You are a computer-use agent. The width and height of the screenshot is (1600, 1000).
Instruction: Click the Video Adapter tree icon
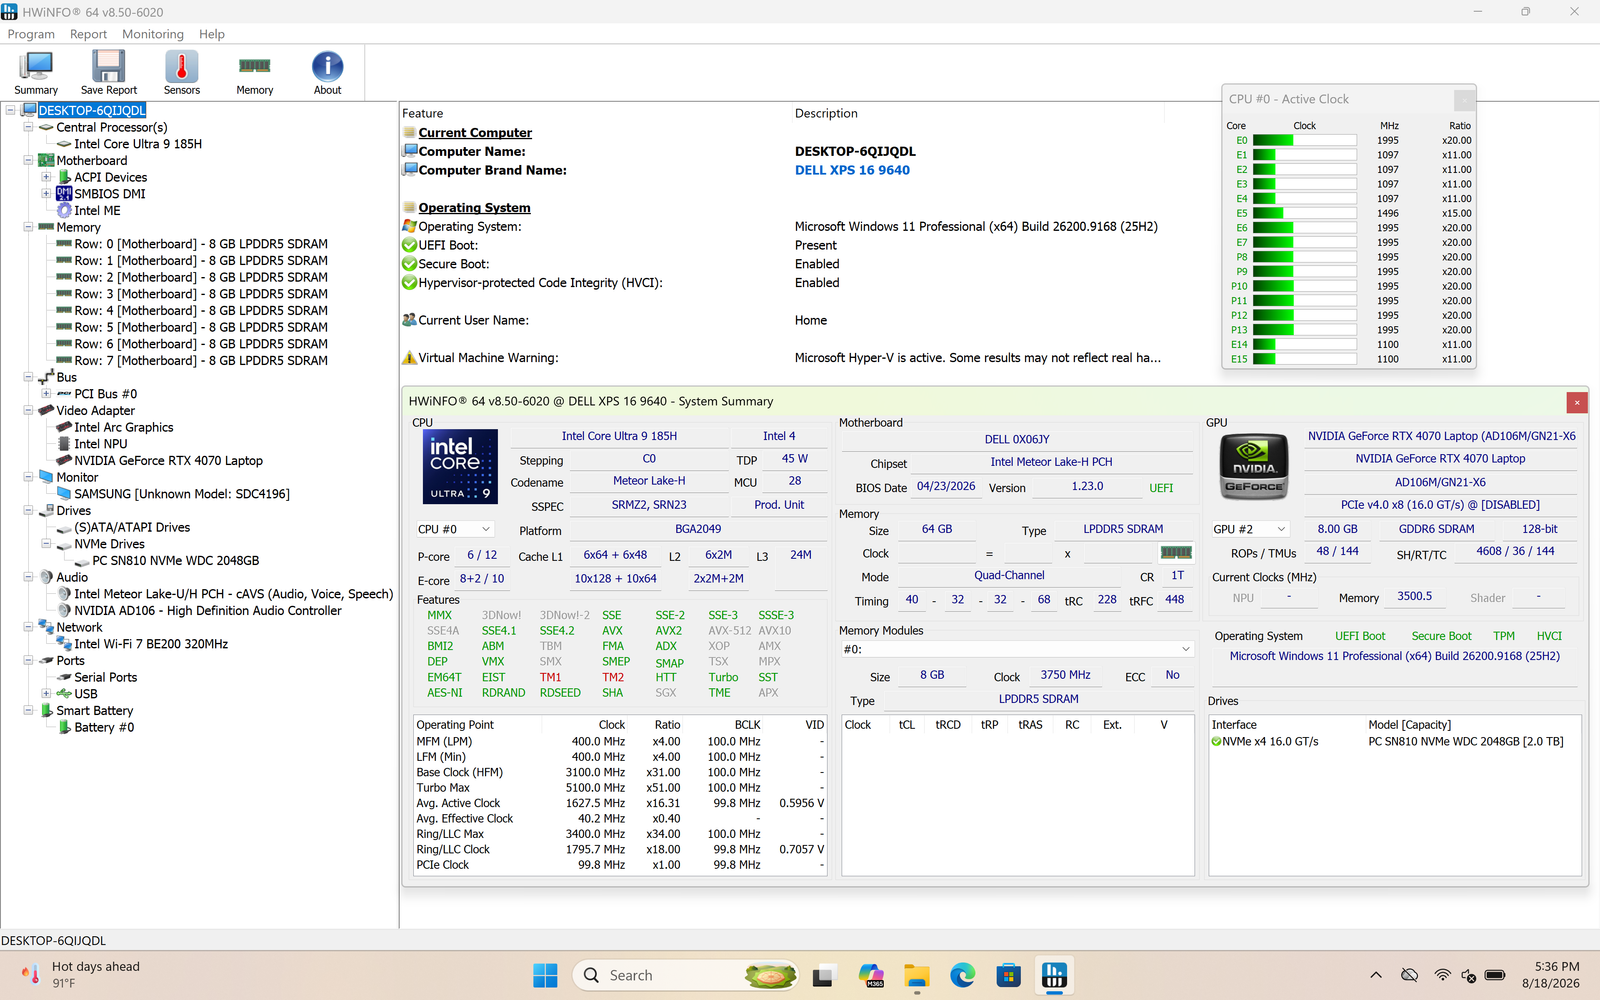pos(46,411)
